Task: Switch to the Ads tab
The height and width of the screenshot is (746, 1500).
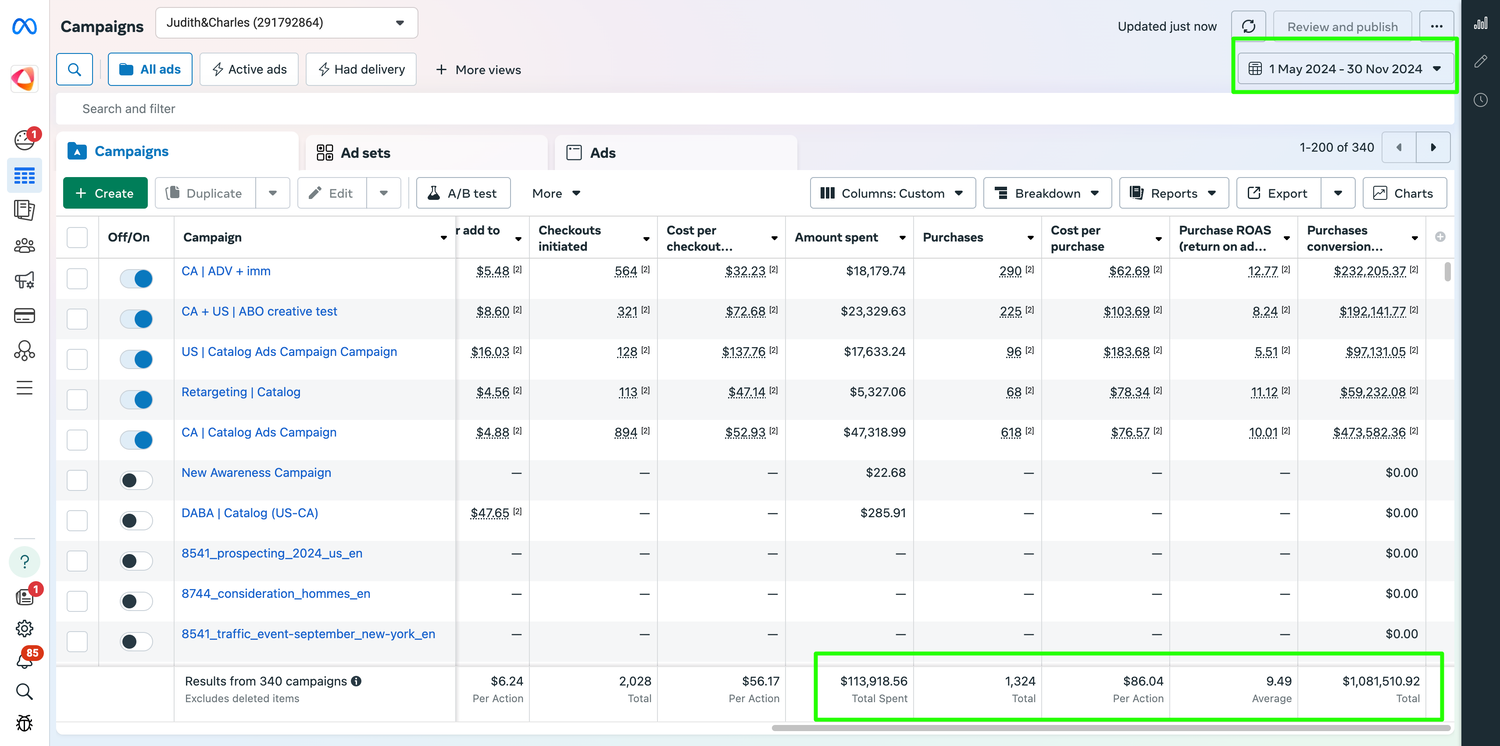Action: [676, 153]
